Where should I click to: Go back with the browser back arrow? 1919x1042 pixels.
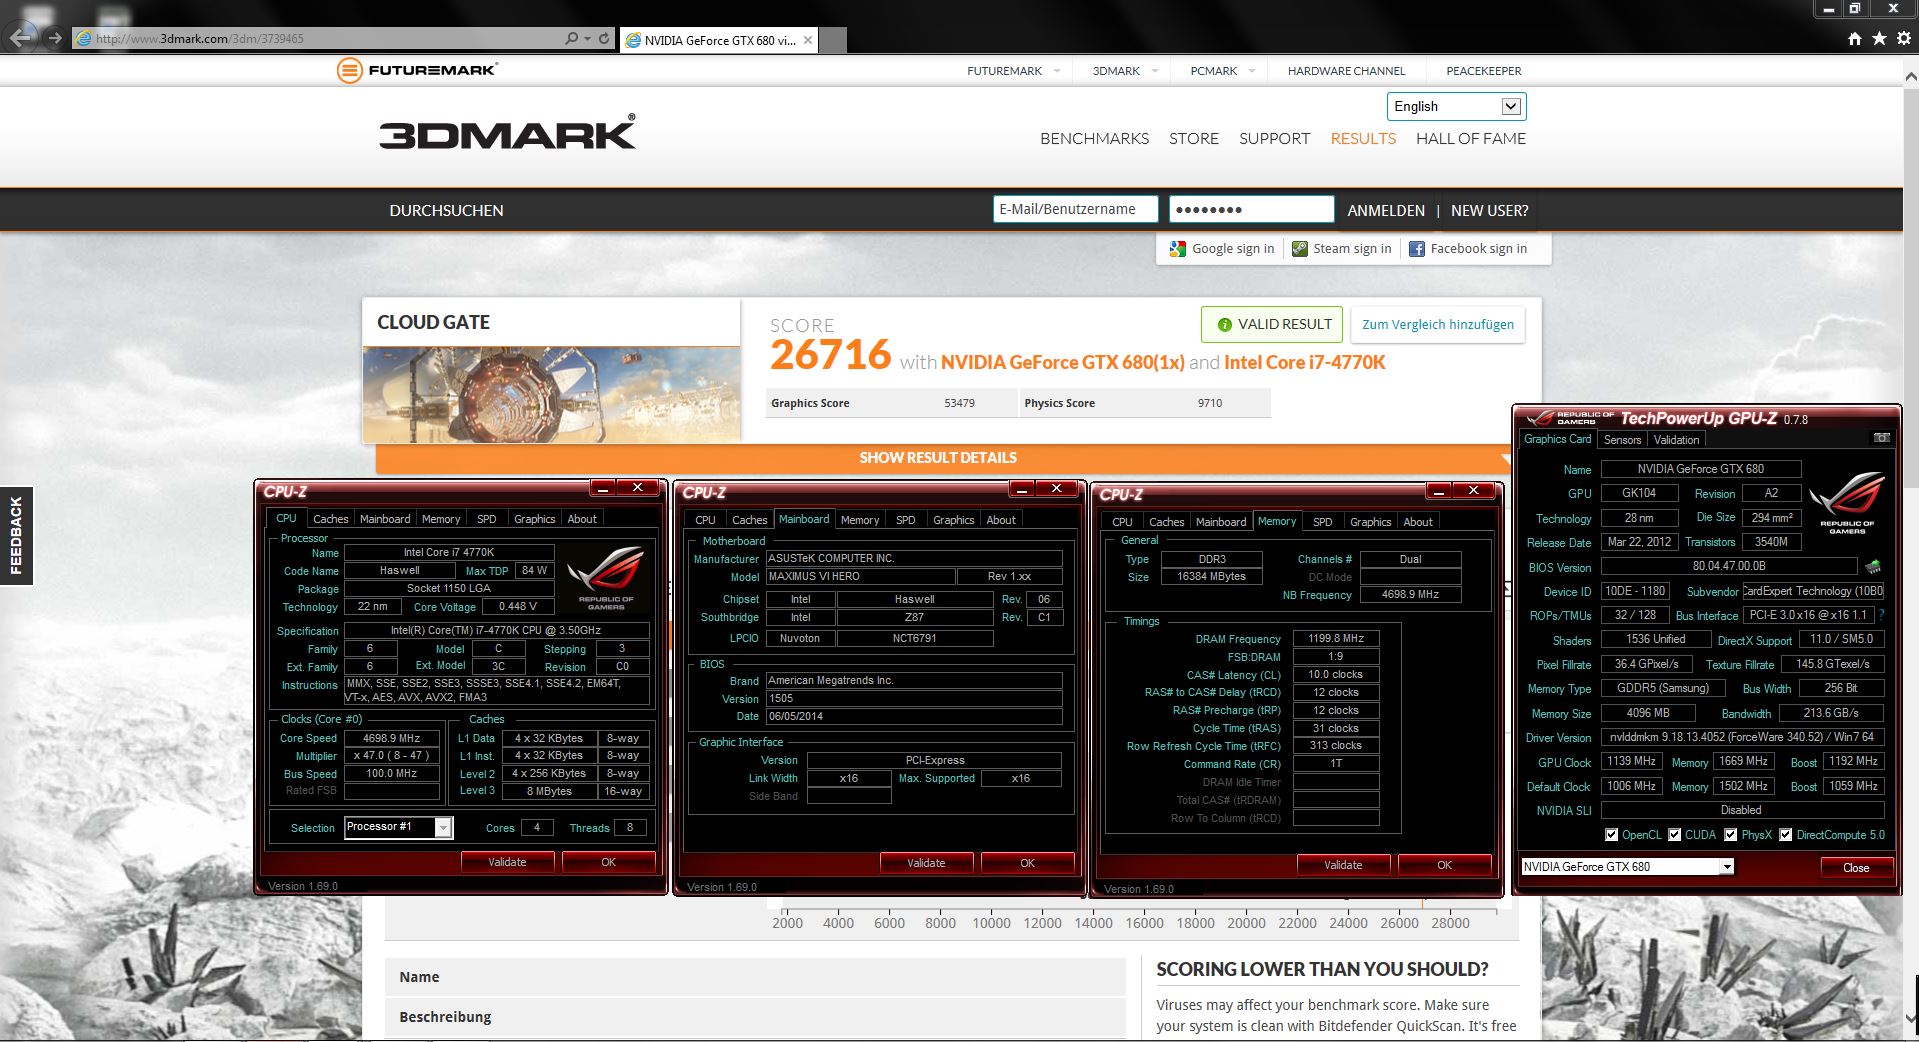[x=21, y=38]
